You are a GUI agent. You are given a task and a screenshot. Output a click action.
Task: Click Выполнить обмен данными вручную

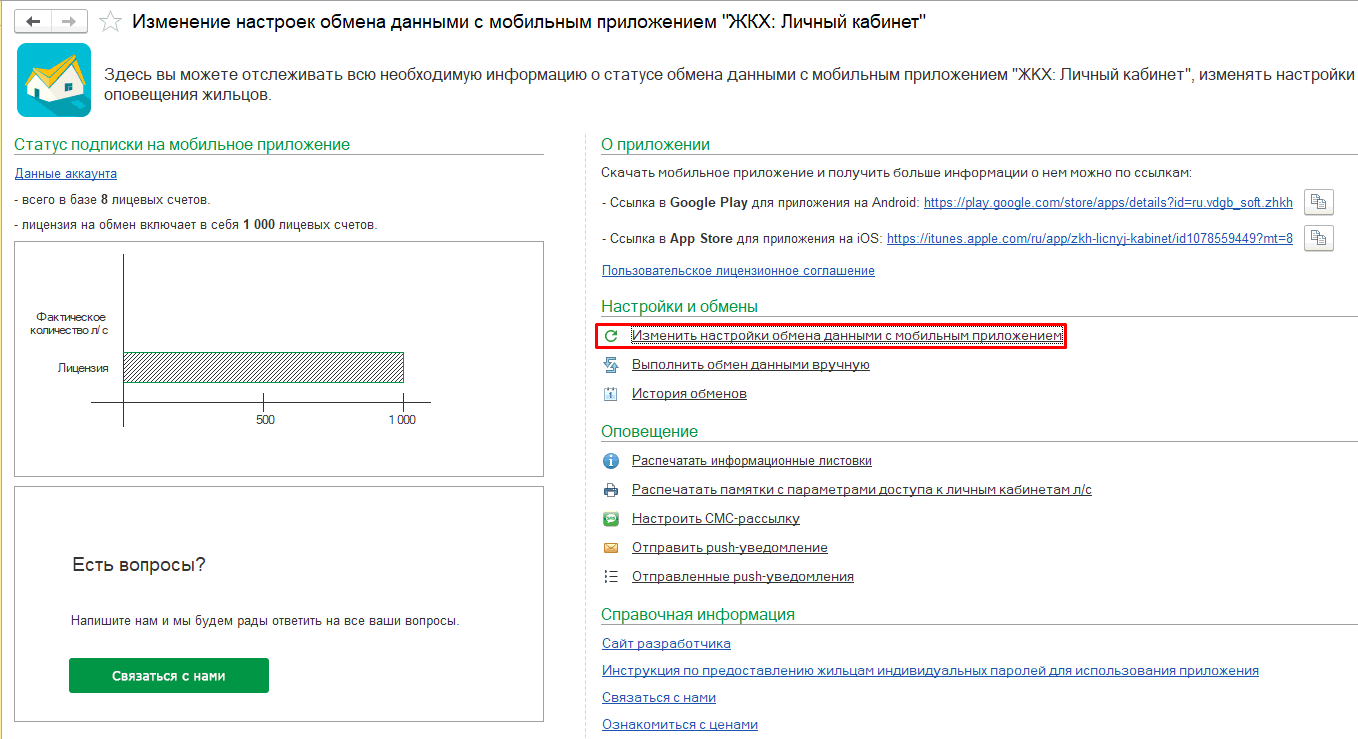[751, 365]
